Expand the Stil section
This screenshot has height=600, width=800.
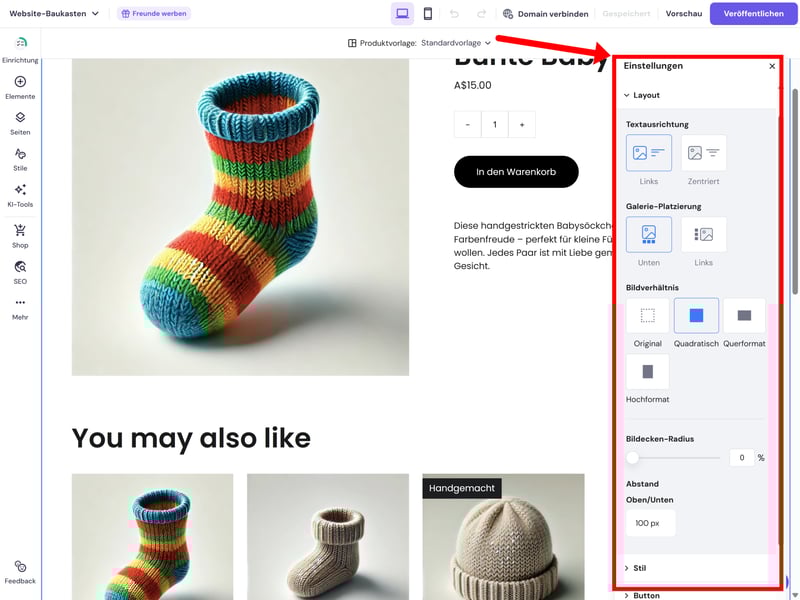[x=639, y=568]
